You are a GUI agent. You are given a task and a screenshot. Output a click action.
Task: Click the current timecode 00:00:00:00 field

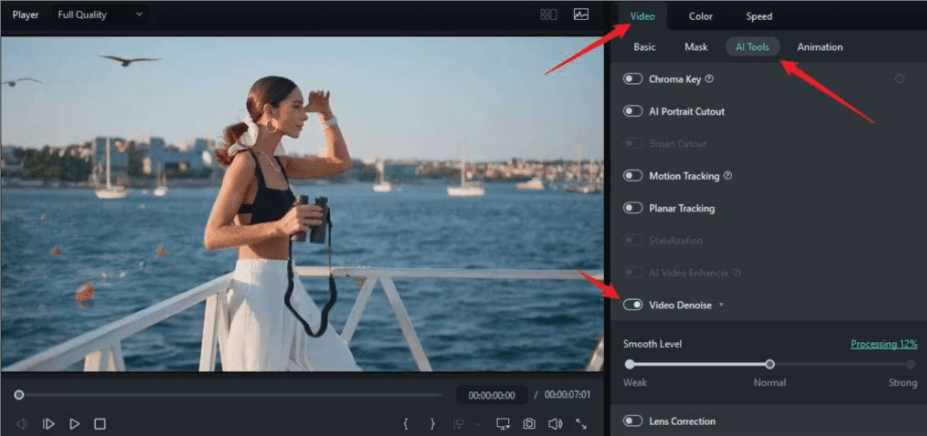491,395
